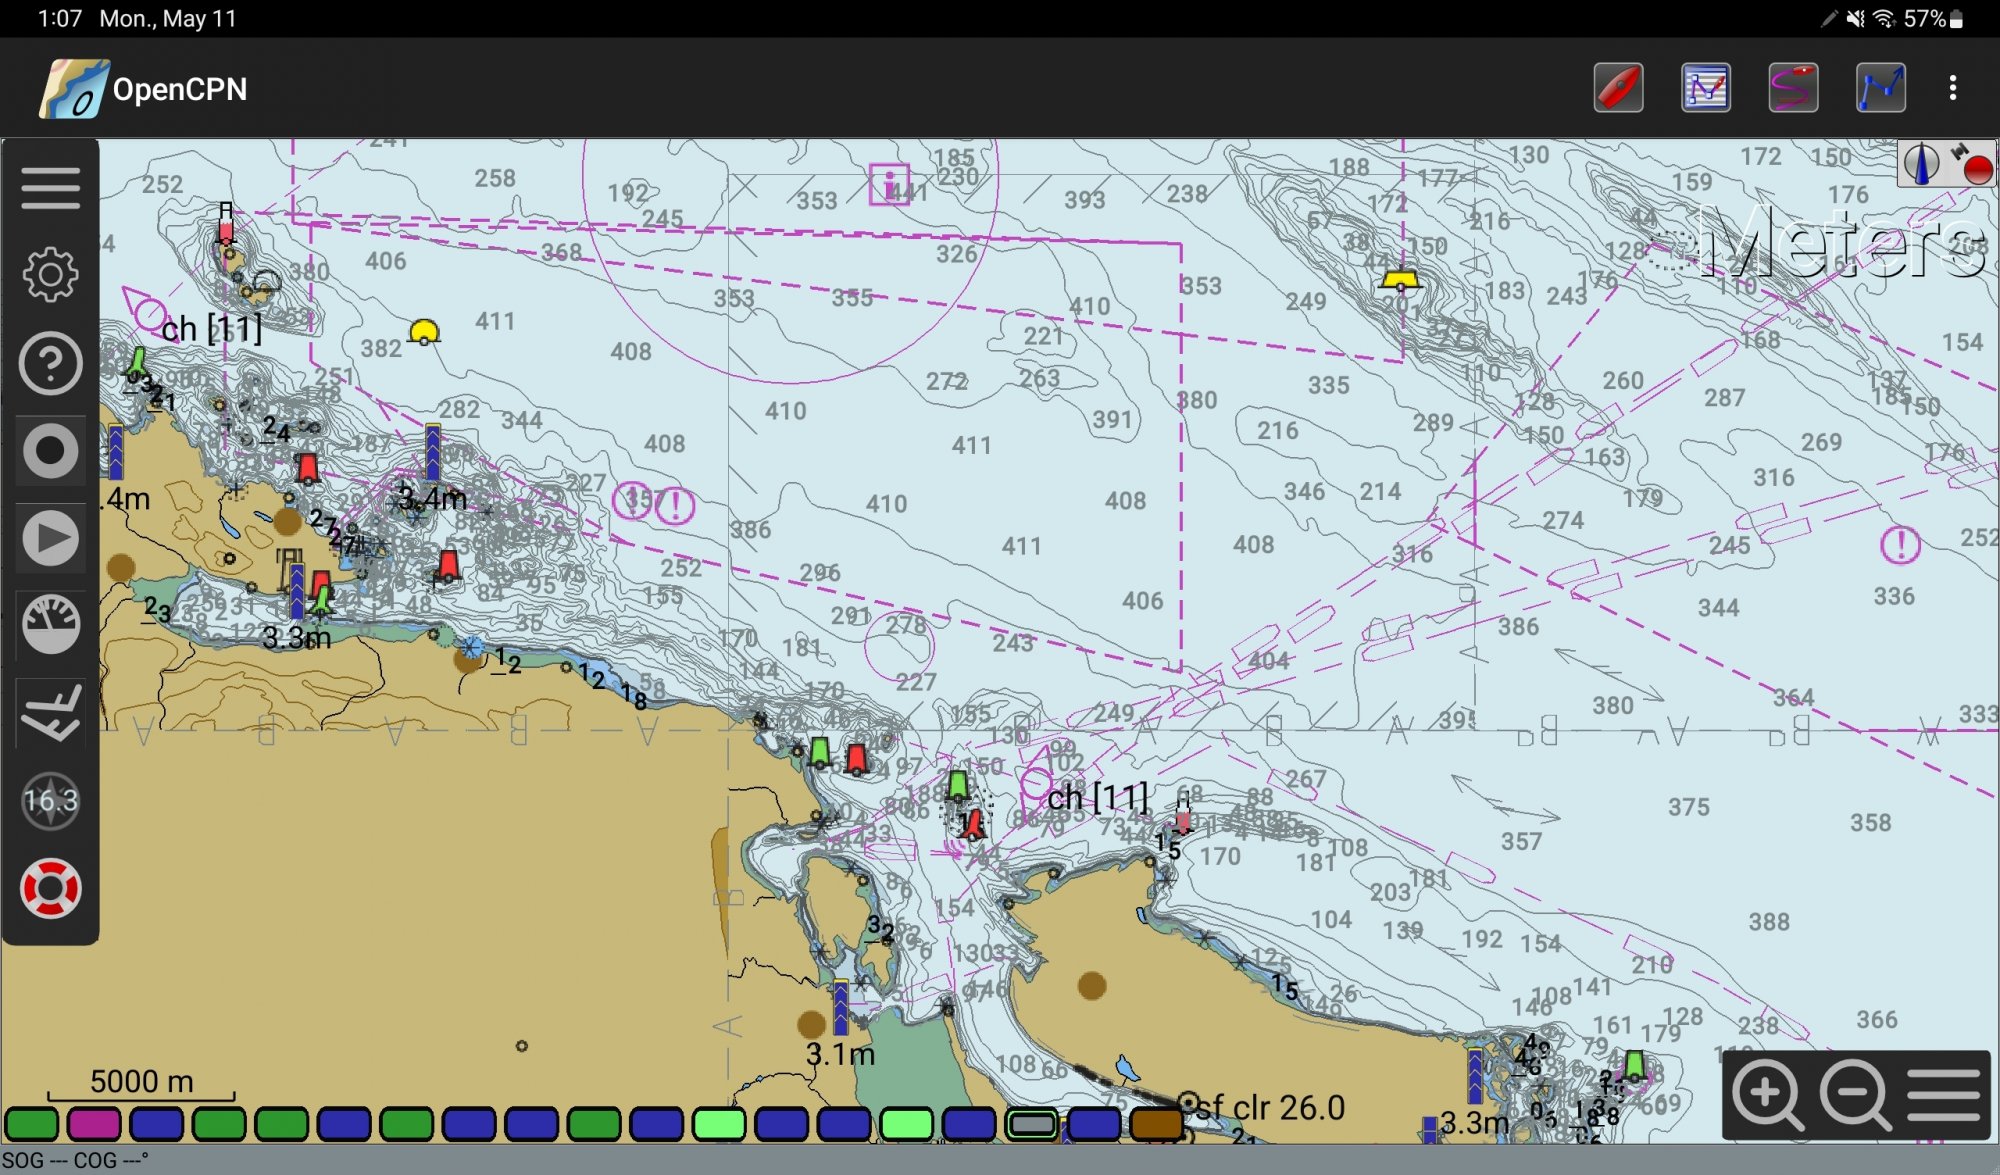Open the help question mark icon

(50, 363)
